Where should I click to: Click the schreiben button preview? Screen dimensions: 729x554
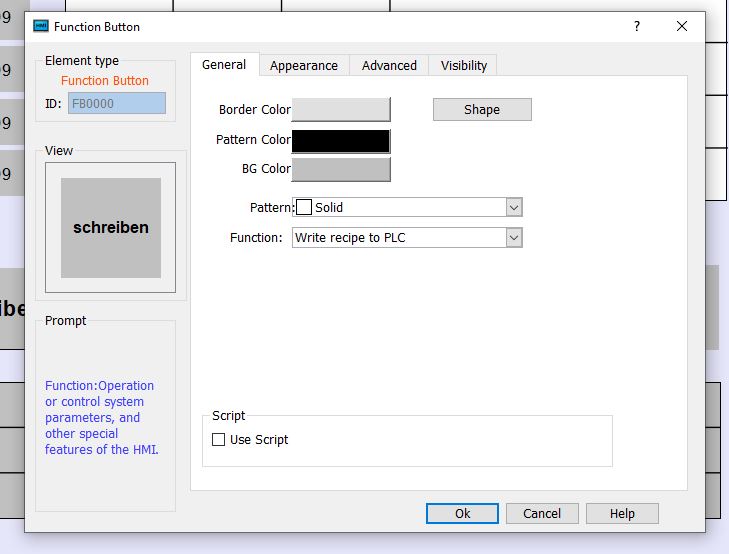pyautogui.click(x=111, y=228)
